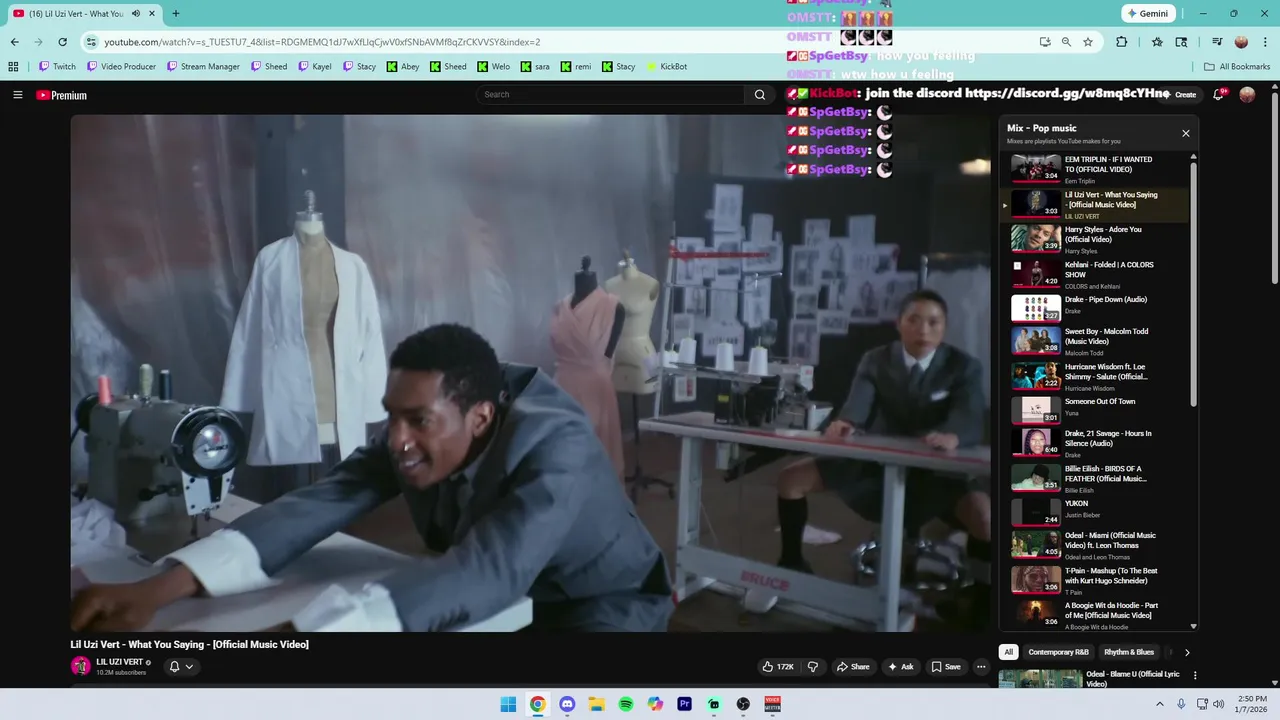Play Hurricane Wisdom - Salute from mix
1280x720 pixels.
[1095, 376]
